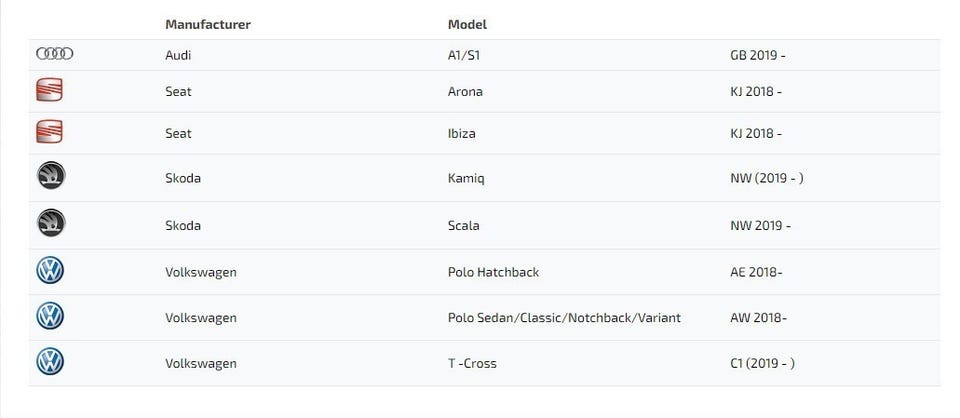
Task: Click the Audi rings logo
Action: (54, 54)
